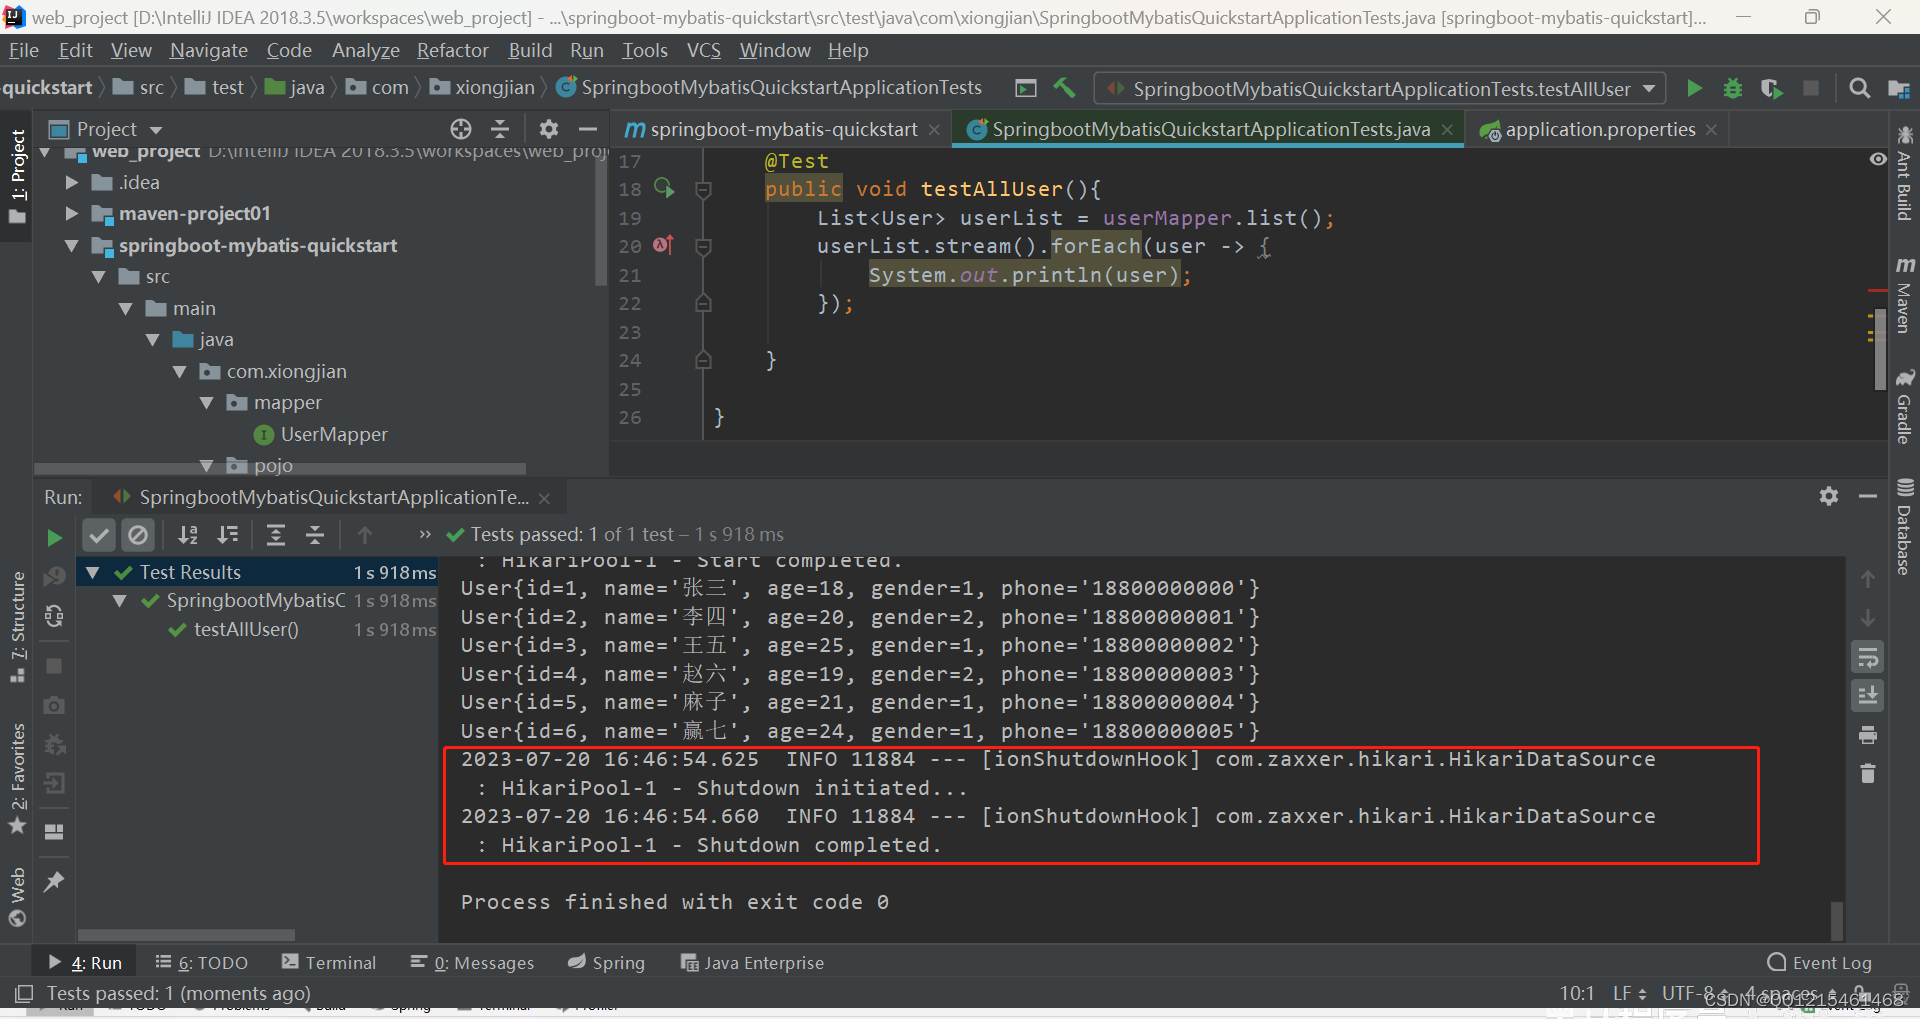Switch to application.properties tab

click(1599, 129)
